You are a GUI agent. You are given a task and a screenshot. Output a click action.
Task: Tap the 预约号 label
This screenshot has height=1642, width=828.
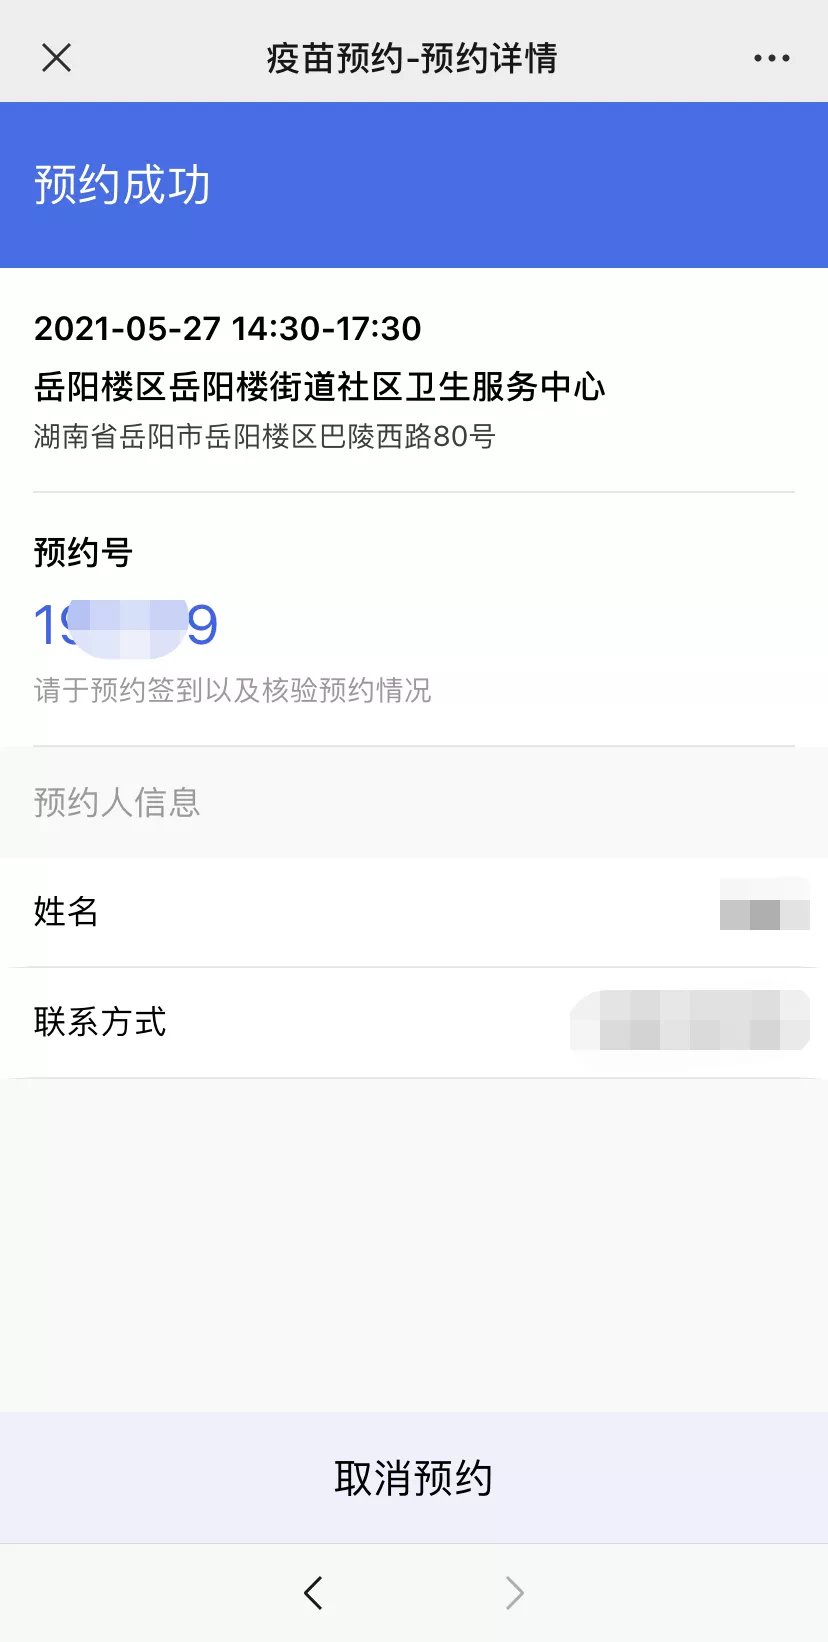tap(83, 552)
